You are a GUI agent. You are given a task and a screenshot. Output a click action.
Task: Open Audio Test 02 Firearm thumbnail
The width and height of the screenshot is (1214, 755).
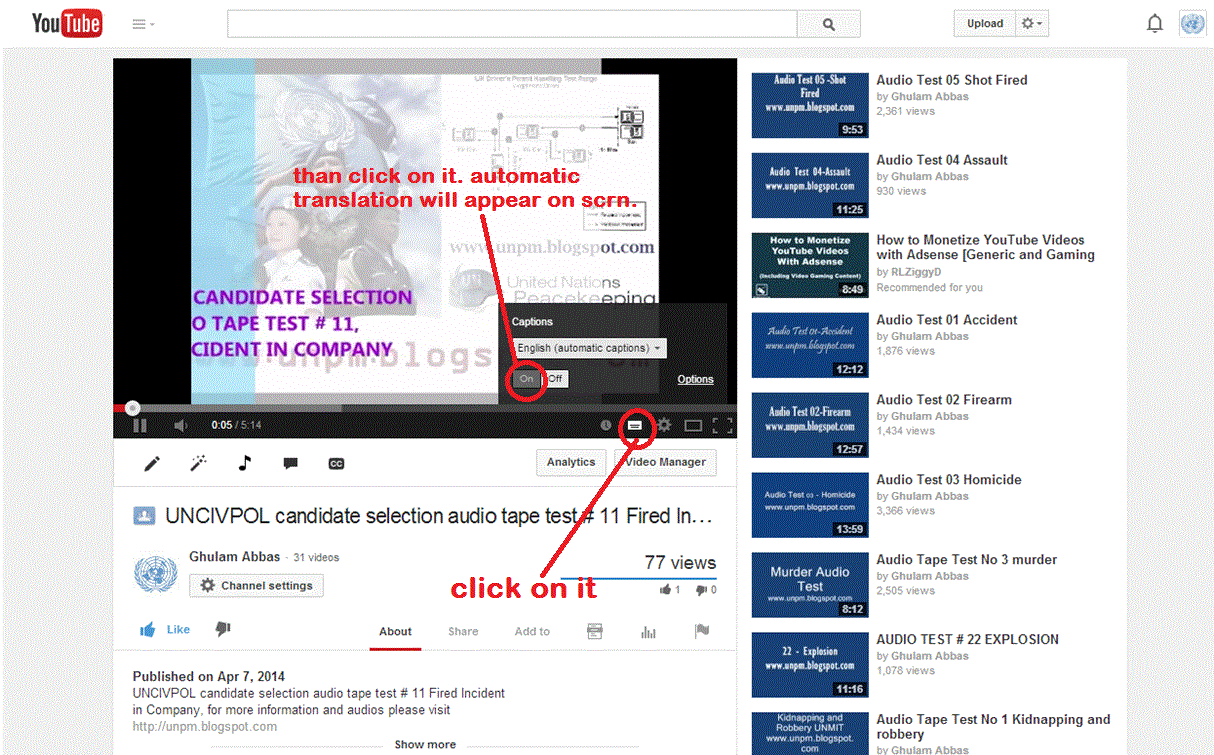(809, 424)
